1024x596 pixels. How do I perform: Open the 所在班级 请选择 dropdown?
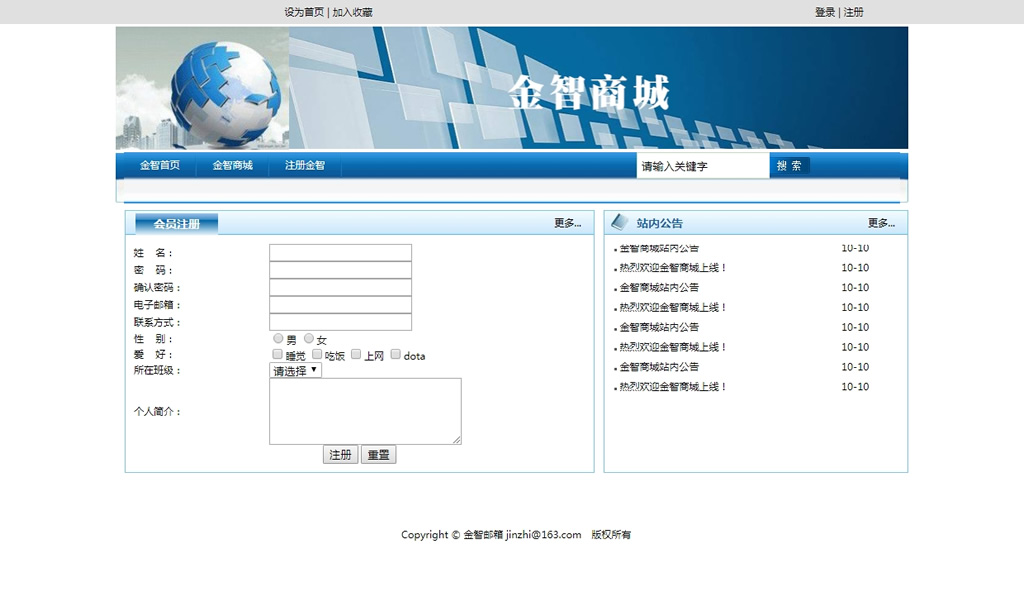tap(295, 370)
